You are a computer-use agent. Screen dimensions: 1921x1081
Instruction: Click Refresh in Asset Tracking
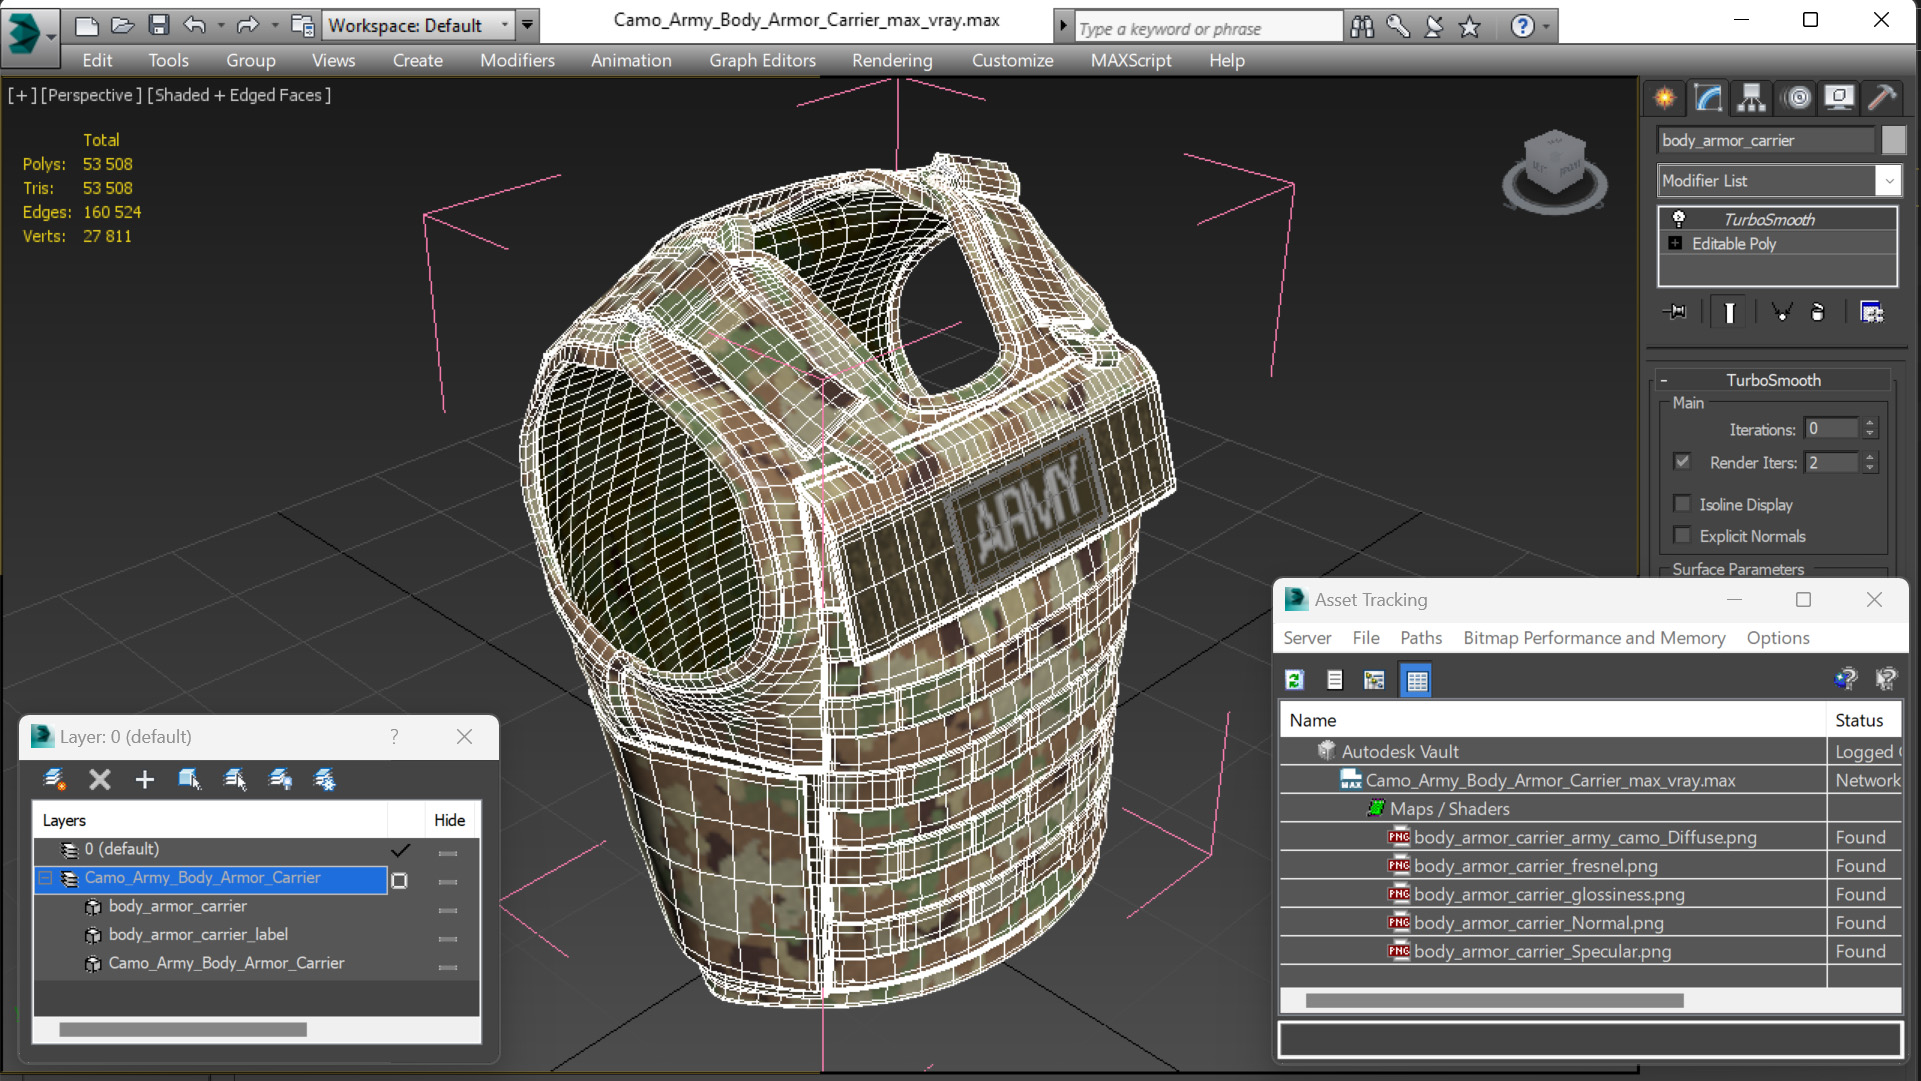(1295, 680)
